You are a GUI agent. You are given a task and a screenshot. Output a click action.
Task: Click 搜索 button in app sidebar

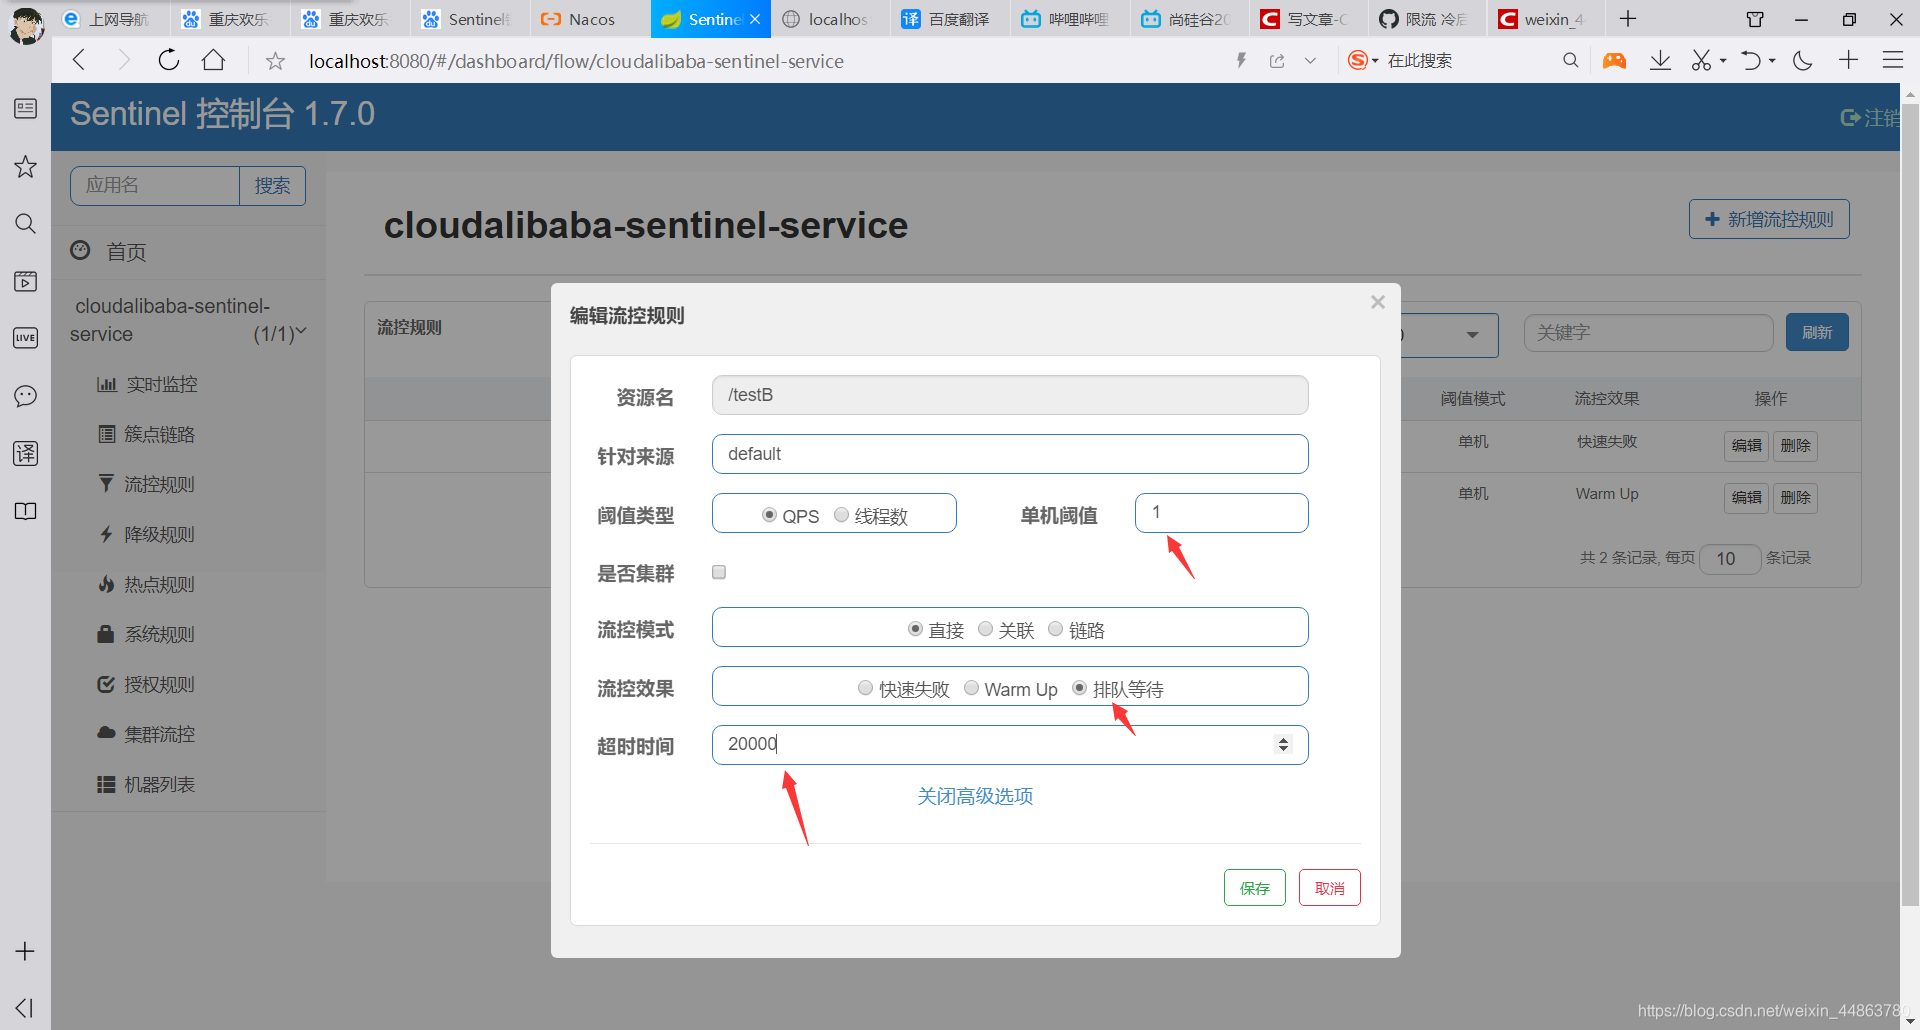(272, 186)
